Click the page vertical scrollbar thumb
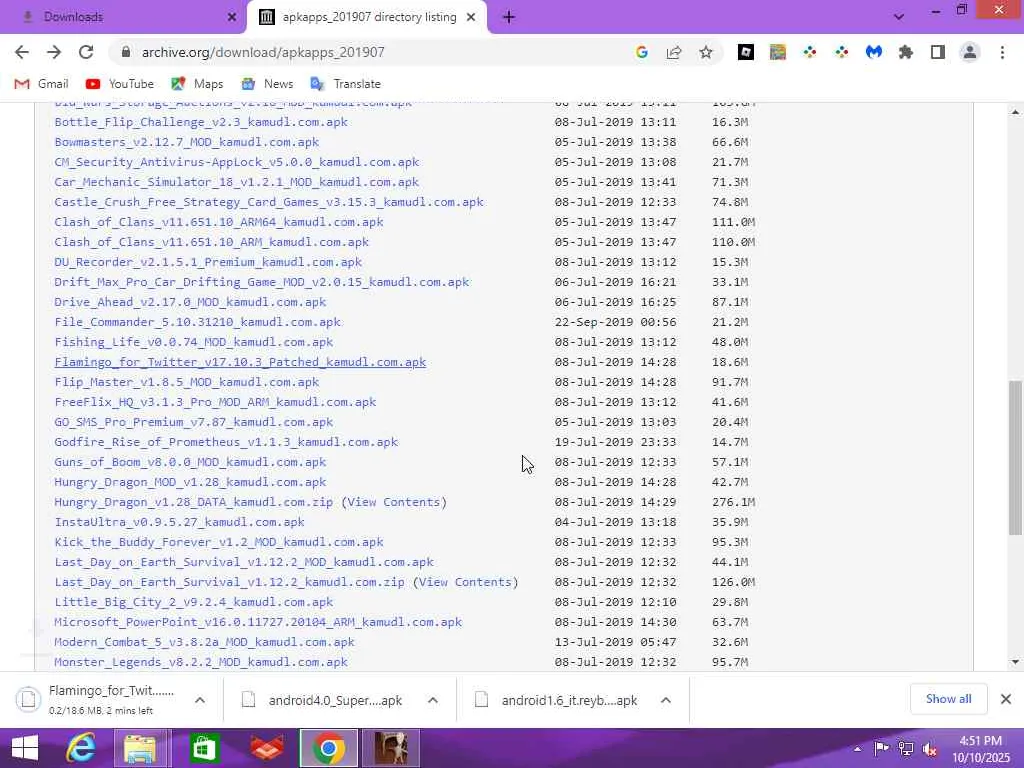 click(x=1016, y=457)
